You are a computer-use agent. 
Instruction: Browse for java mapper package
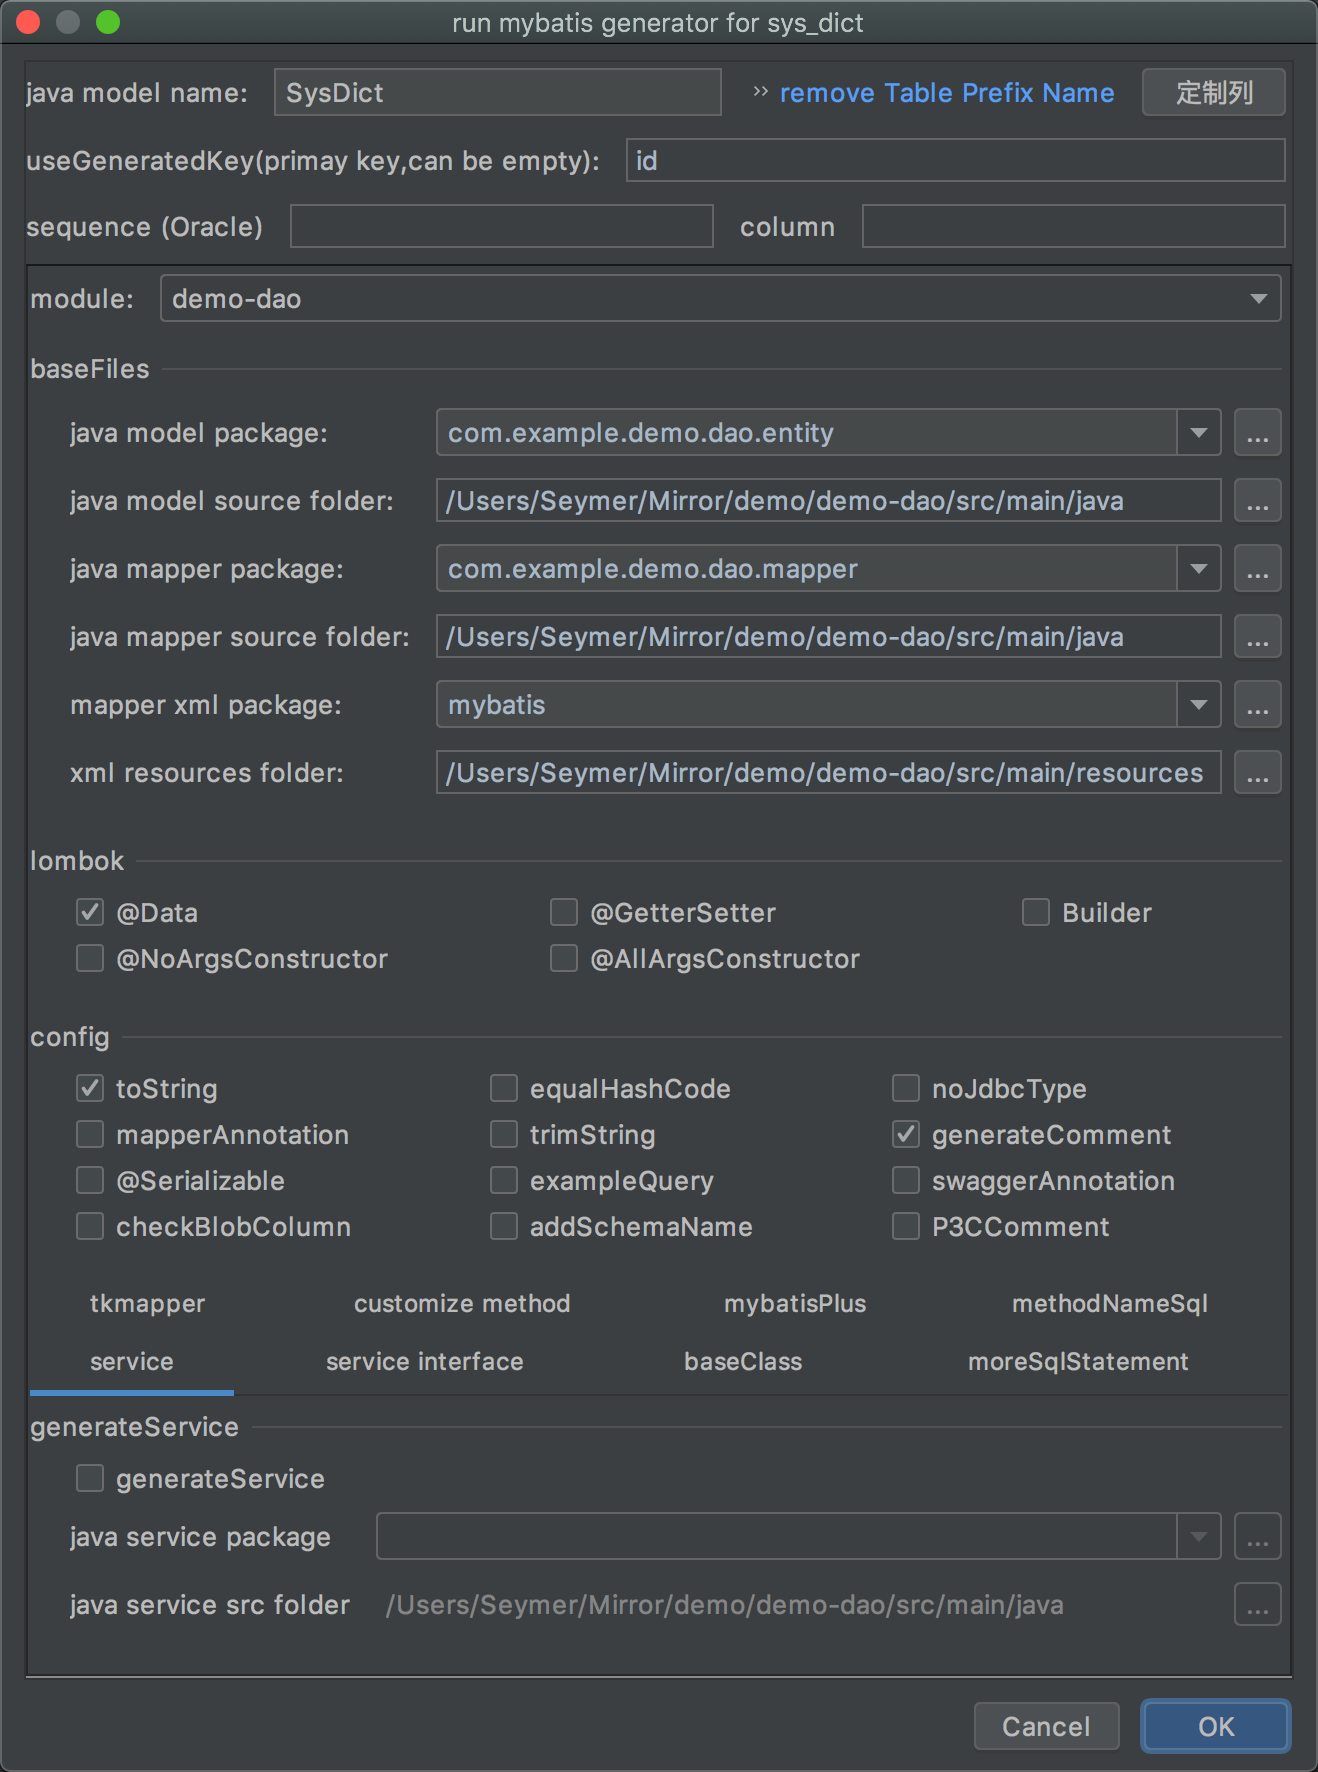(1257, 569)
